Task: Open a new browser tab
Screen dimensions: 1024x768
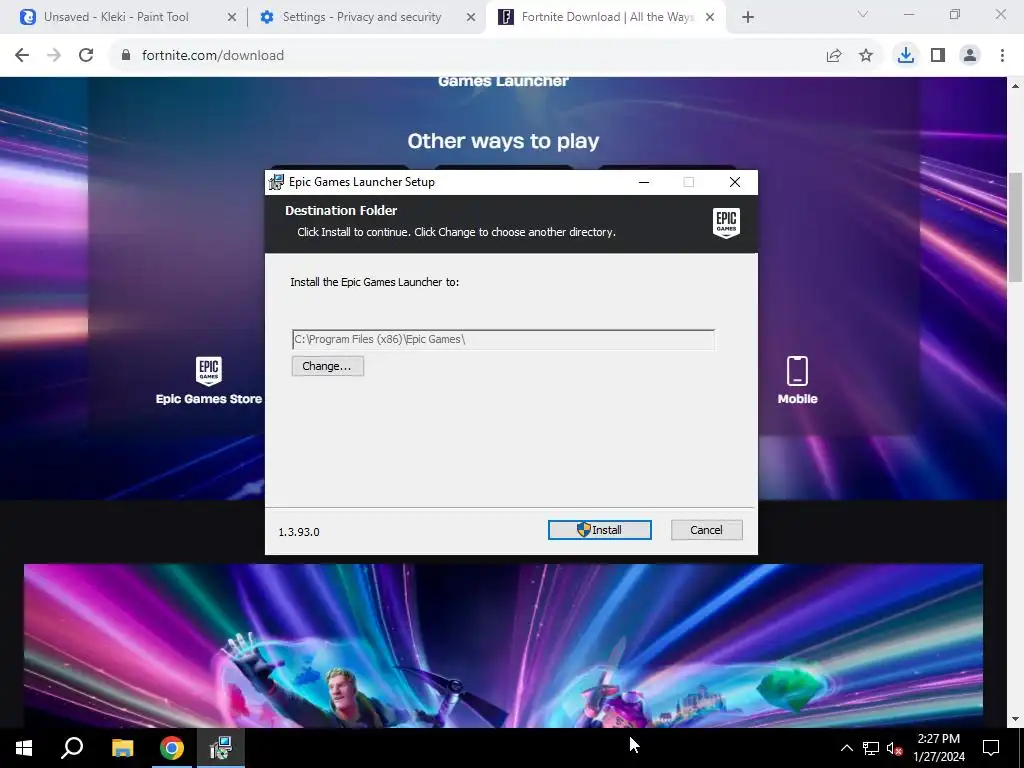Action: pos(748,18)
